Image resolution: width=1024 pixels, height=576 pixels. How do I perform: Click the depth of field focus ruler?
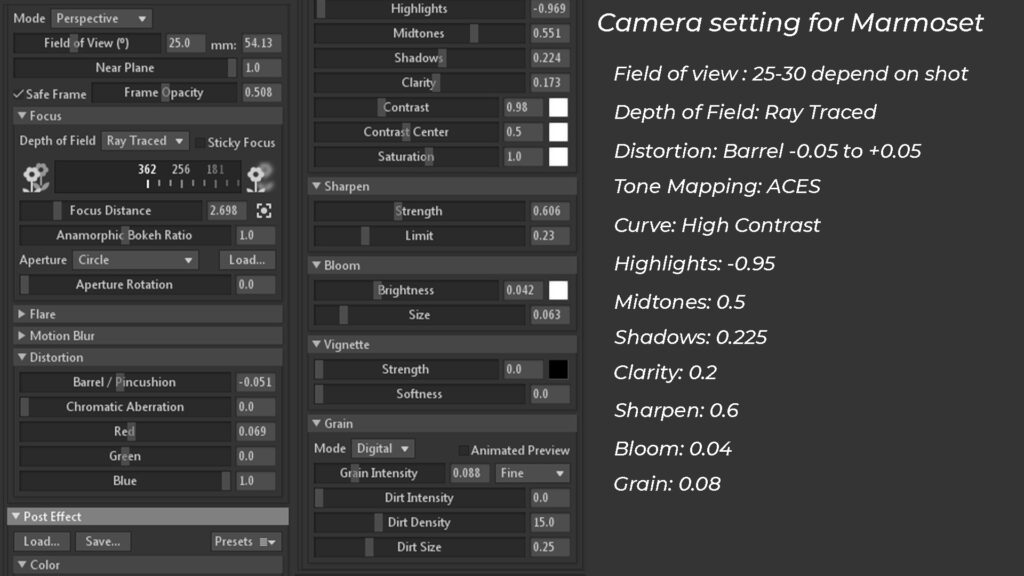point(148,178)
